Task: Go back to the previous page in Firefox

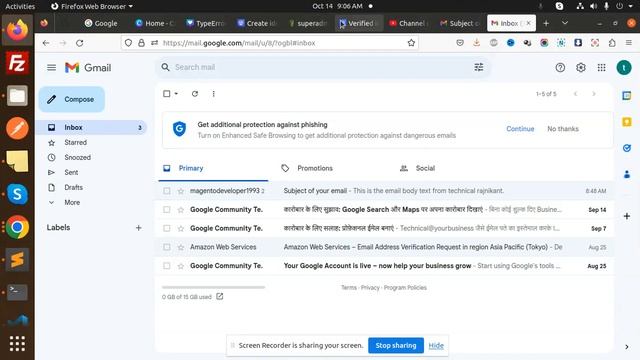Action: (46, 43)
